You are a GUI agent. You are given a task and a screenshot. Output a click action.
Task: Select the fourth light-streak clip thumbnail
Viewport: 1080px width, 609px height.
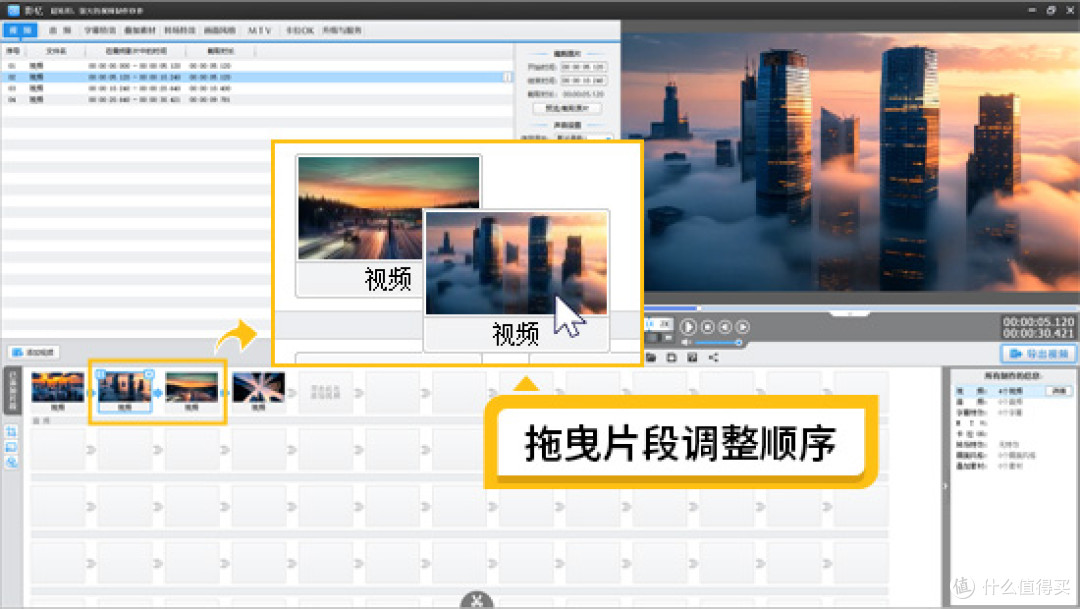click(x=258, y=388)
